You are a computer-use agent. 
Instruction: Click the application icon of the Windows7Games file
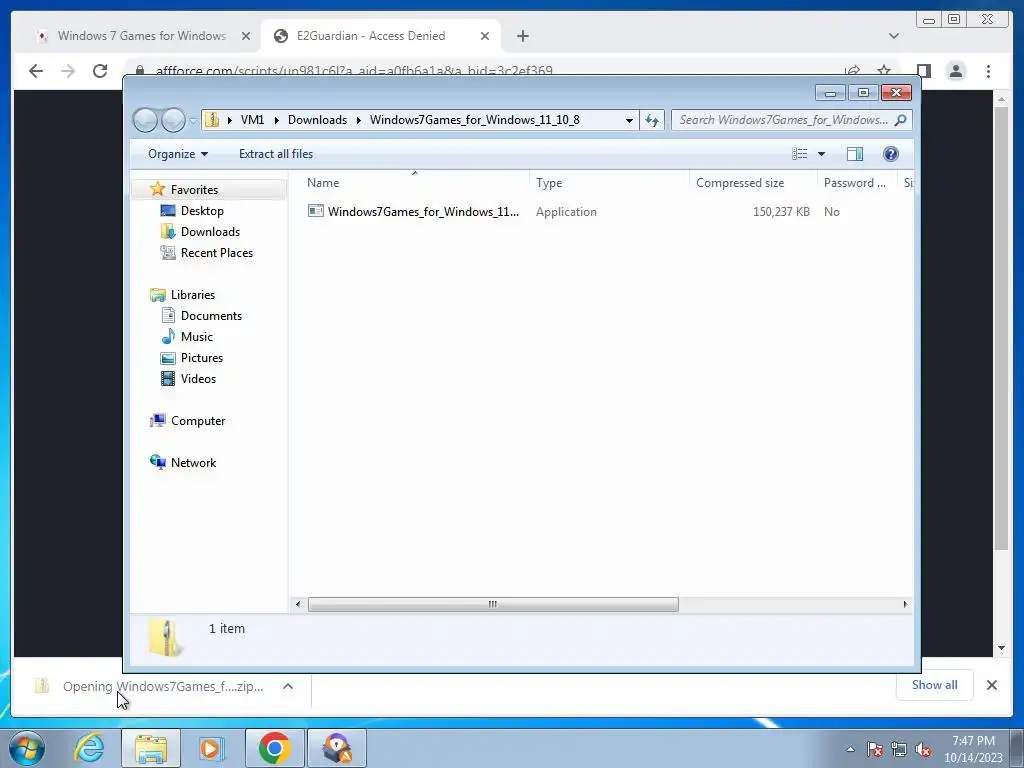click(315, 211)
